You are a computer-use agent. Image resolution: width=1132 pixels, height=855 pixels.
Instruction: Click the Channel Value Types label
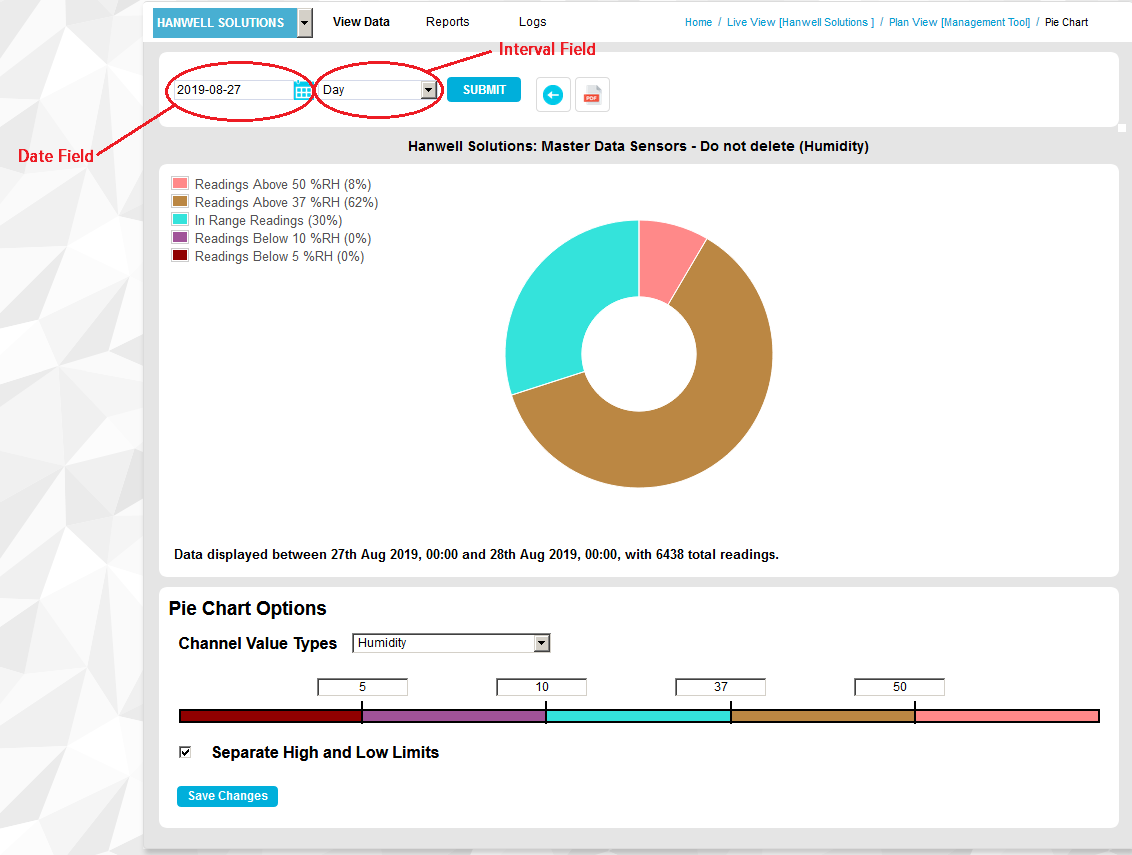point(258,643)
